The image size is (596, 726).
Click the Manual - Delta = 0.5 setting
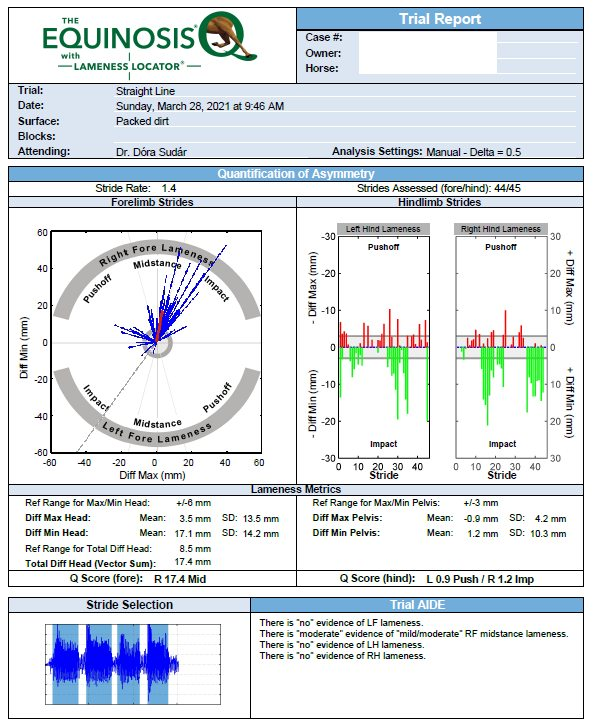473,152
